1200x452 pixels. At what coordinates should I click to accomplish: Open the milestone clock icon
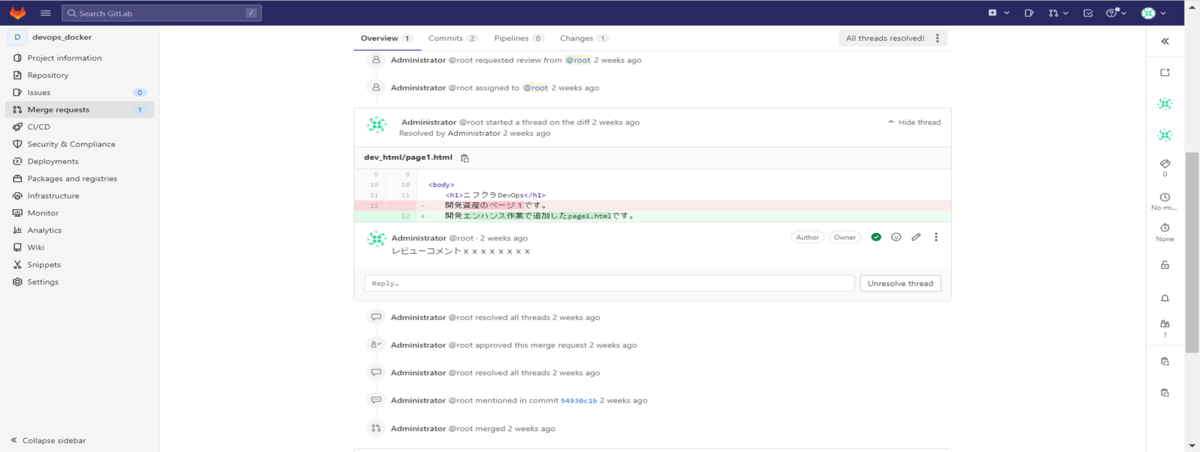click(x=1165, y=197)
